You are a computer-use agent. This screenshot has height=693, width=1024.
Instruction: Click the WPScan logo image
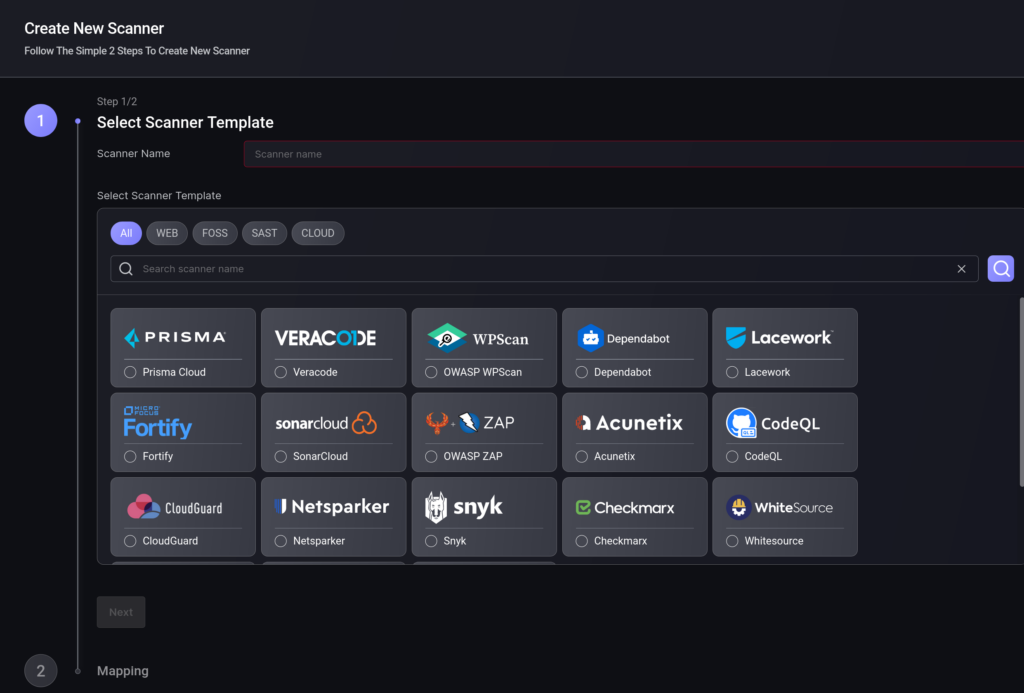(477, 338)
